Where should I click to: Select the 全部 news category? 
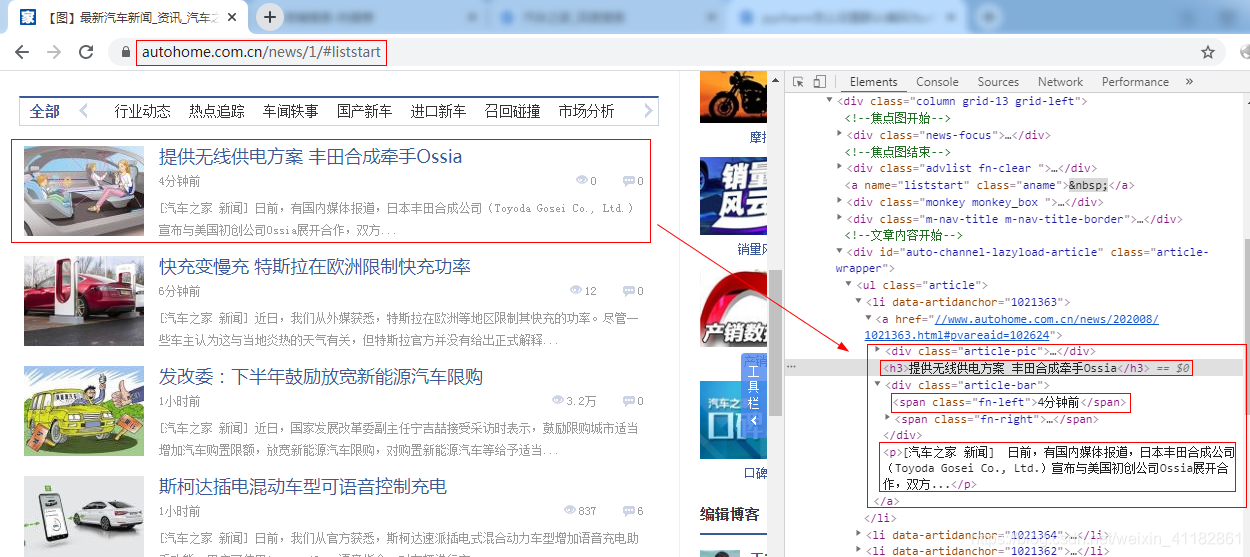45,111
